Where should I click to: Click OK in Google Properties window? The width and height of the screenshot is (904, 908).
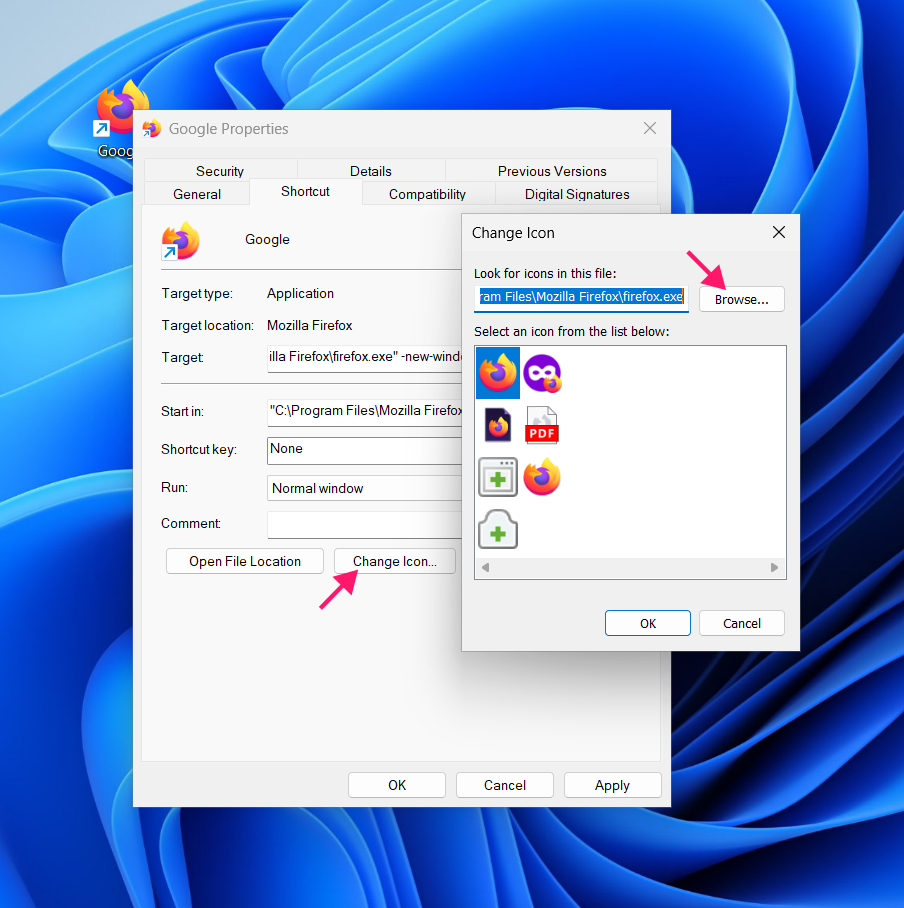397,785
